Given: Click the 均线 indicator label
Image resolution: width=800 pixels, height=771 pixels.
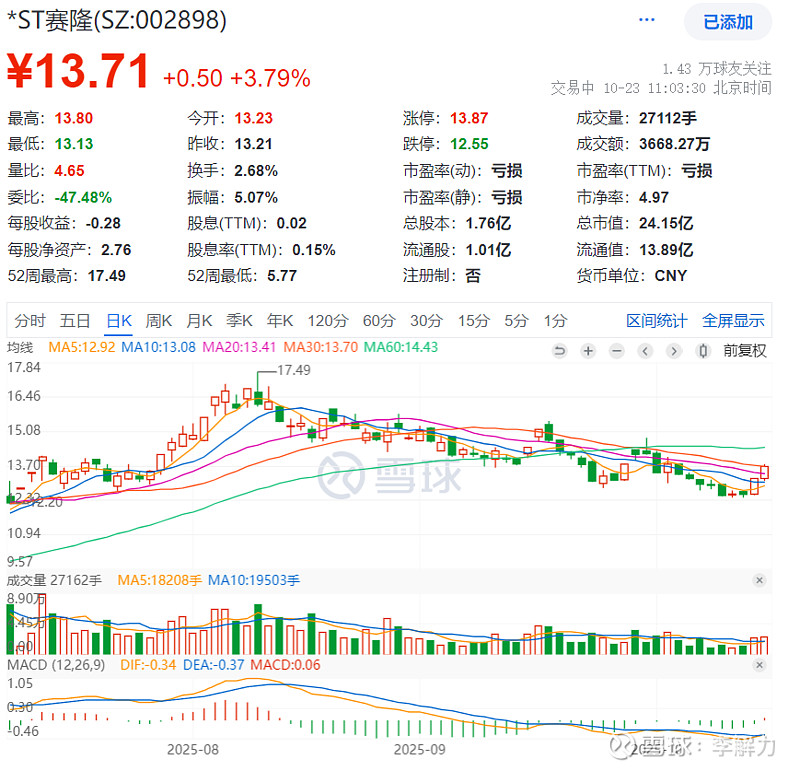Looking at the screenshot, I should click(x=20, y=347).
